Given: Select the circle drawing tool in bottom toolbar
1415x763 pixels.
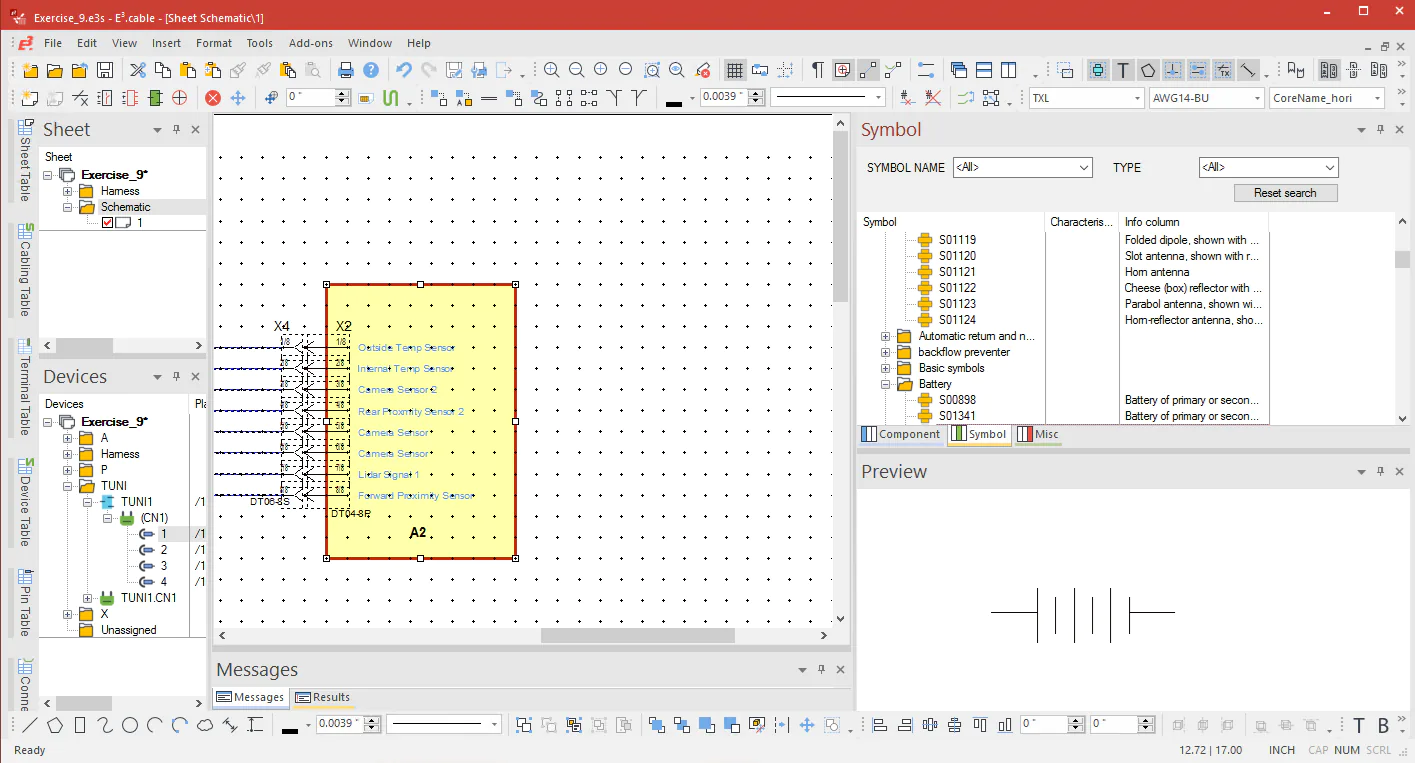Looking at the screenshot, I should click(x=130, y=725).
